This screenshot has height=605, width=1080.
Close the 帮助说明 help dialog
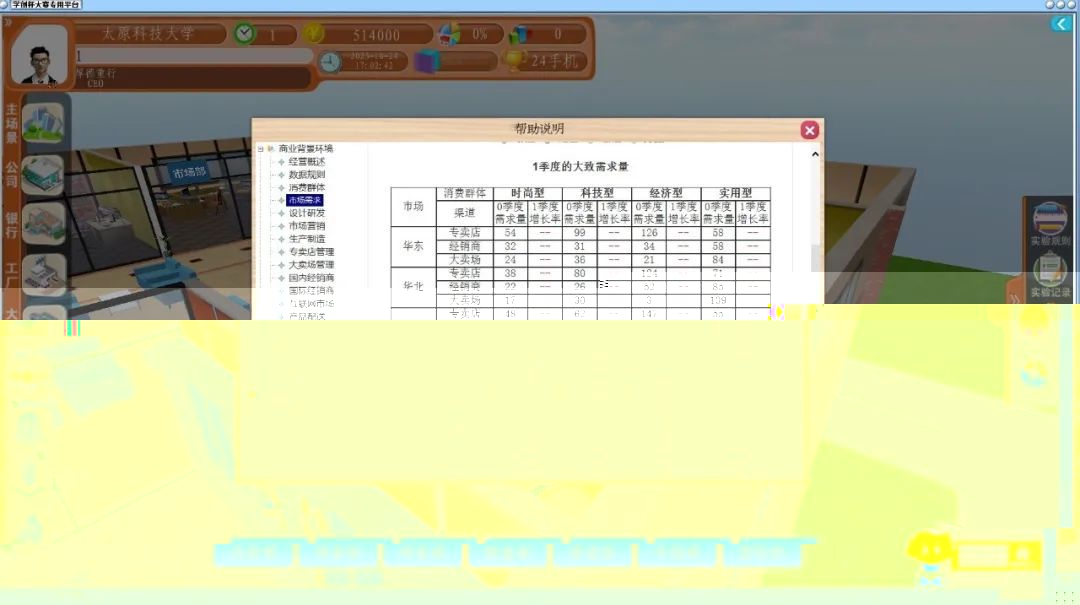click(x=809, y=130)
